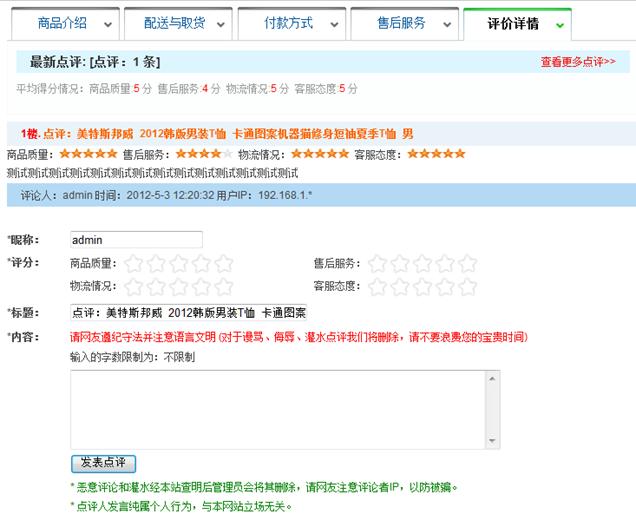Viewport: 636px width, 514px height.
Task: Switch to the 配送与取货 tab
Action: 178,24
